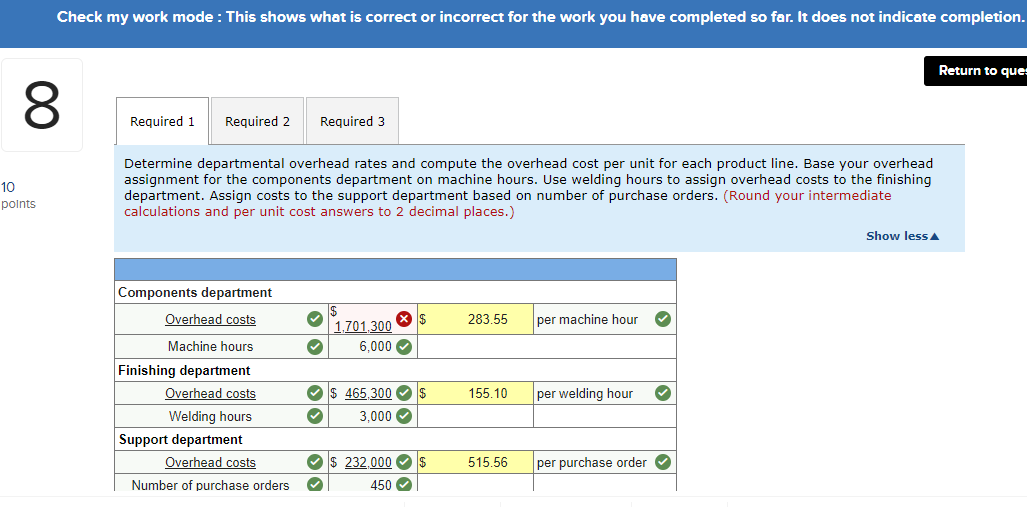
Task: Click green check after Support Overhead costs label
Action: 315,462
